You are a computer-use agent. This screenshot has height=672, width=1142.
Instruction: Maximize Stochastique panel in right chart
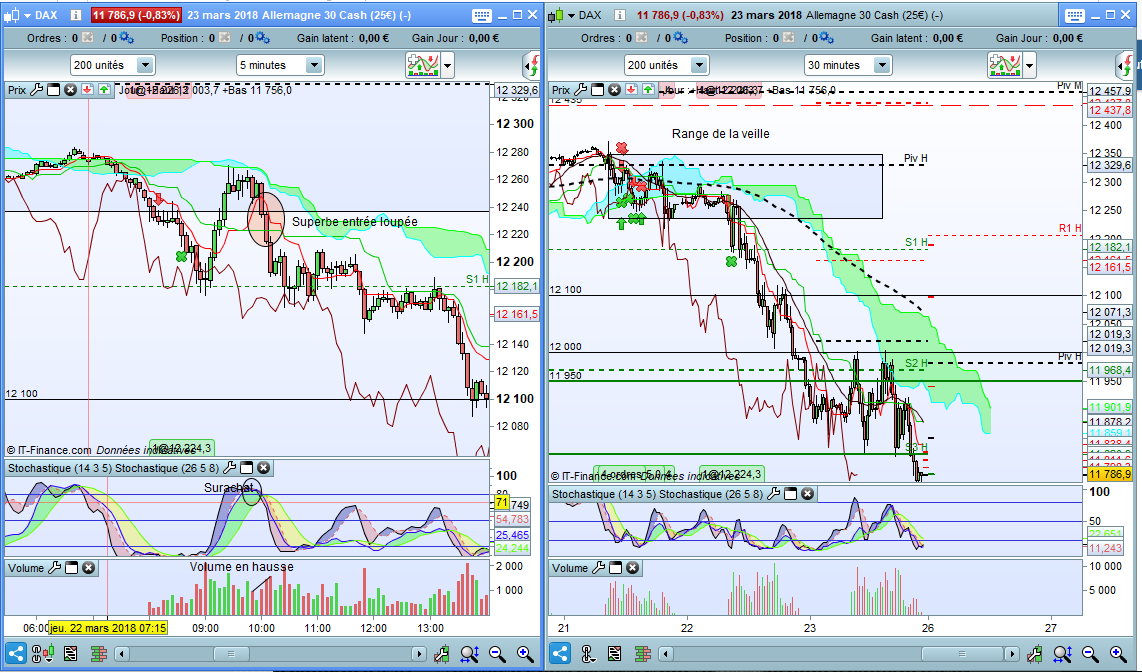[790, 494]
